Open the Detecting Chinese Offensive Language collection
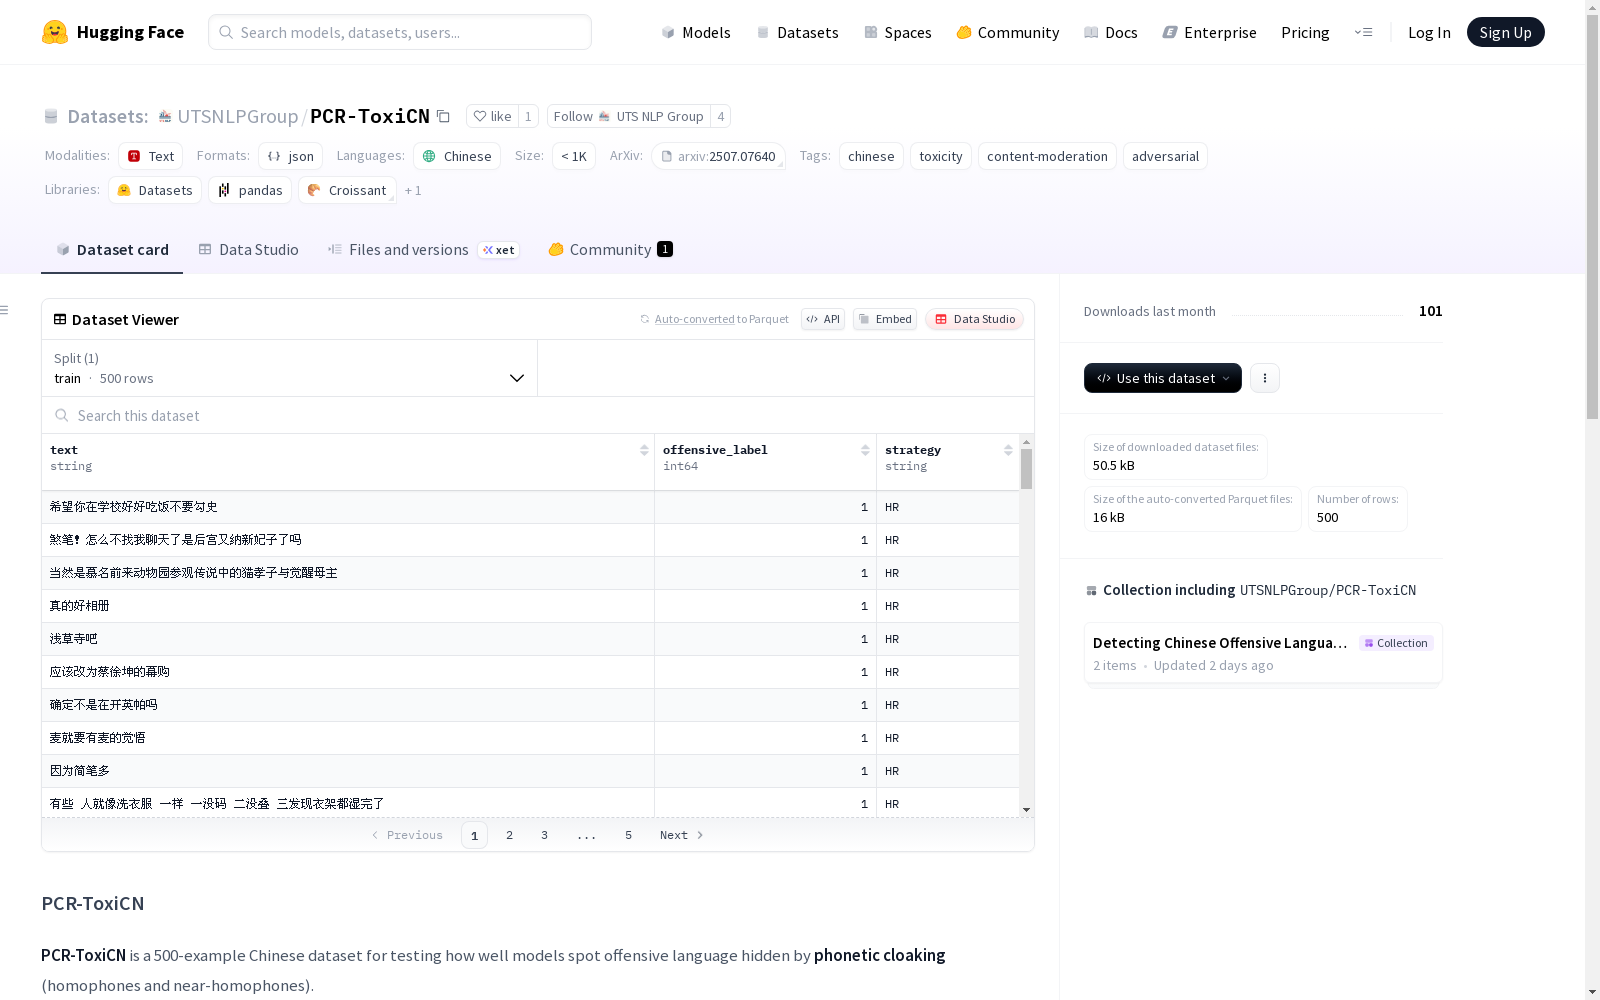1600x1000 pixels. coord(1263,653)
